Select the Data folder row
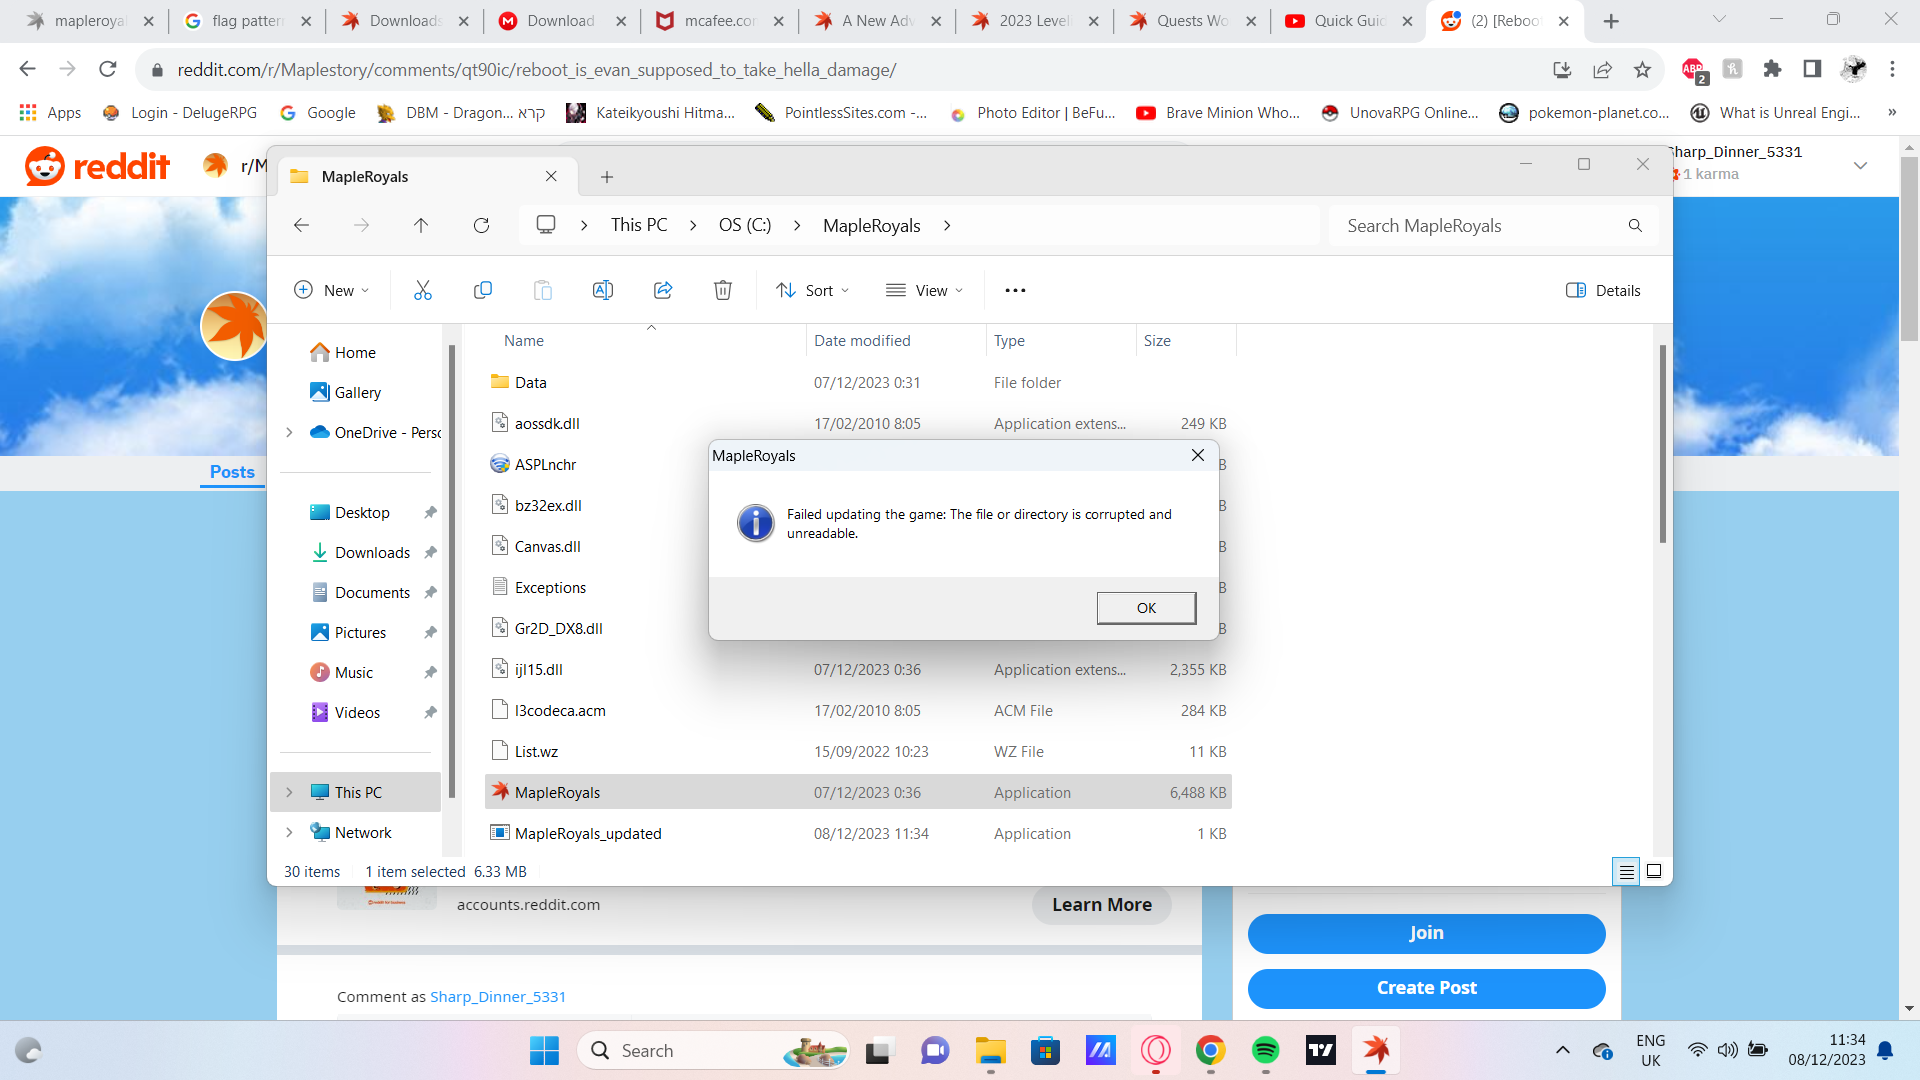 coord(858,382)
